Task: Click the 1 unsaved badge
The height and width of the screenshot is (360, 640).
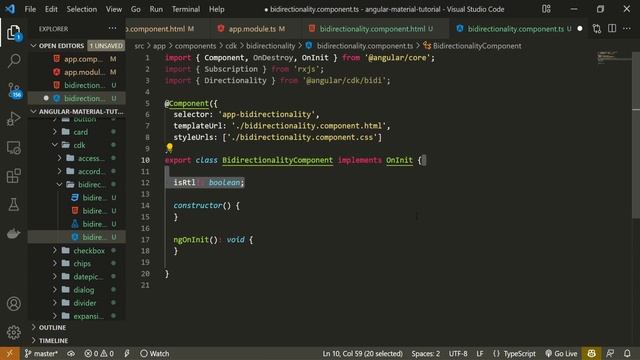Action: coord(106,46)
